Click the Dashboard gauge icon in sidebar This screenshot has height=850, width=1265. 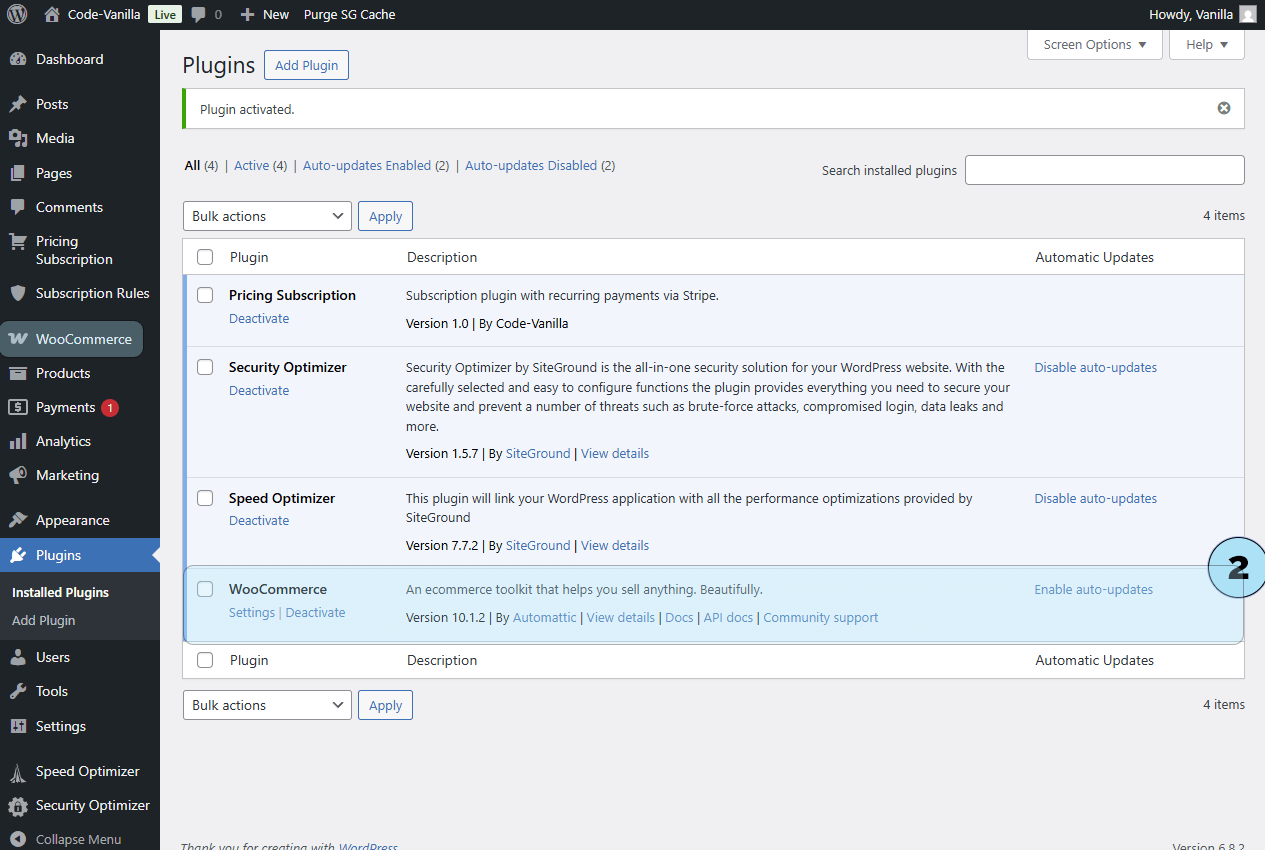(x=17, y=59)
